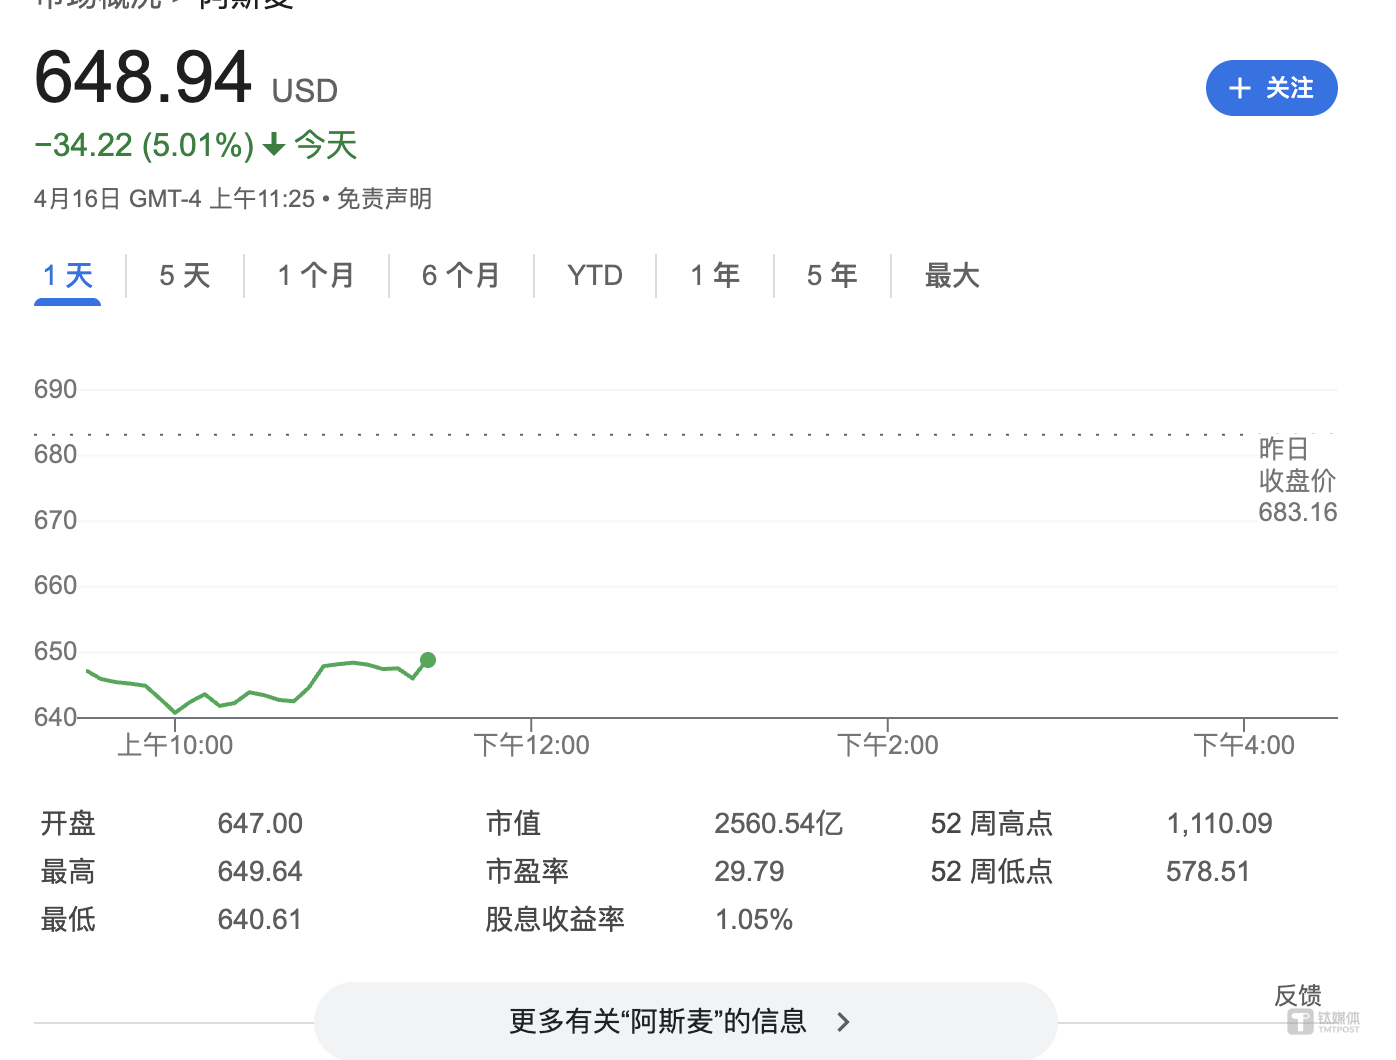
Task: Click the green down arrow icon by 今天
Action: (274, 146)
